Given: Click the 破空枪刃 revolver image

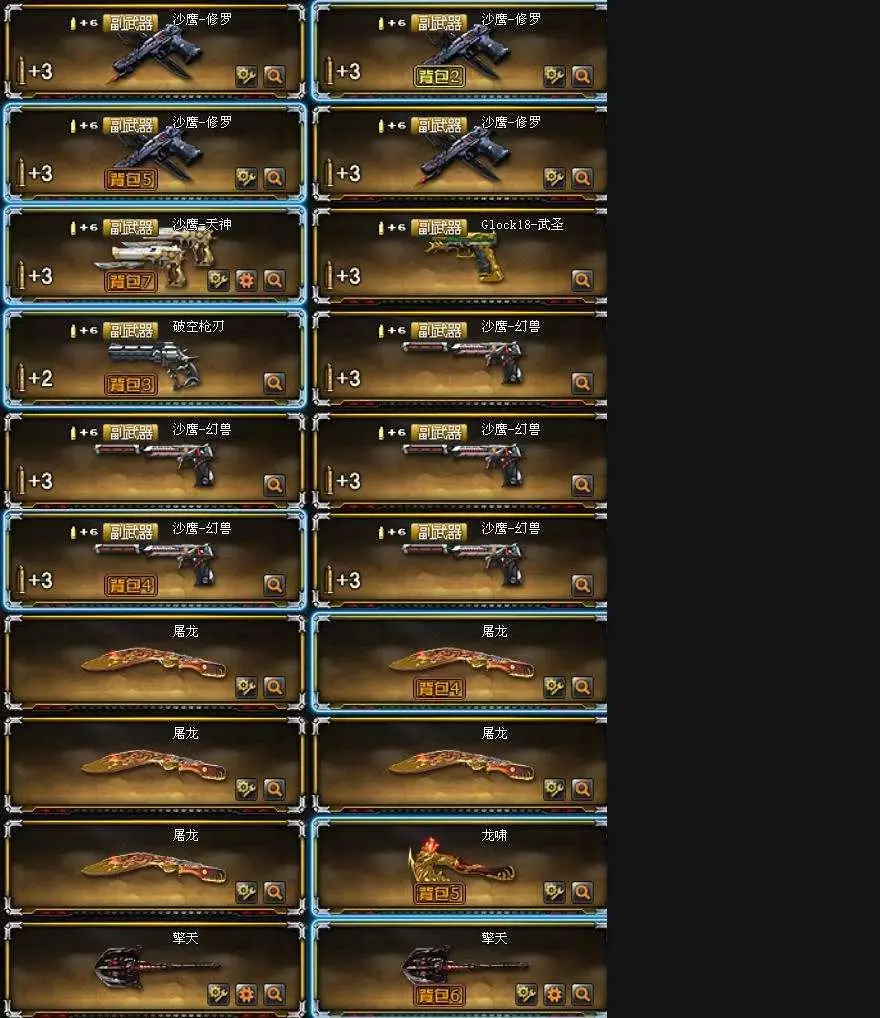Looking at the screenshot, I should (155, 365).
